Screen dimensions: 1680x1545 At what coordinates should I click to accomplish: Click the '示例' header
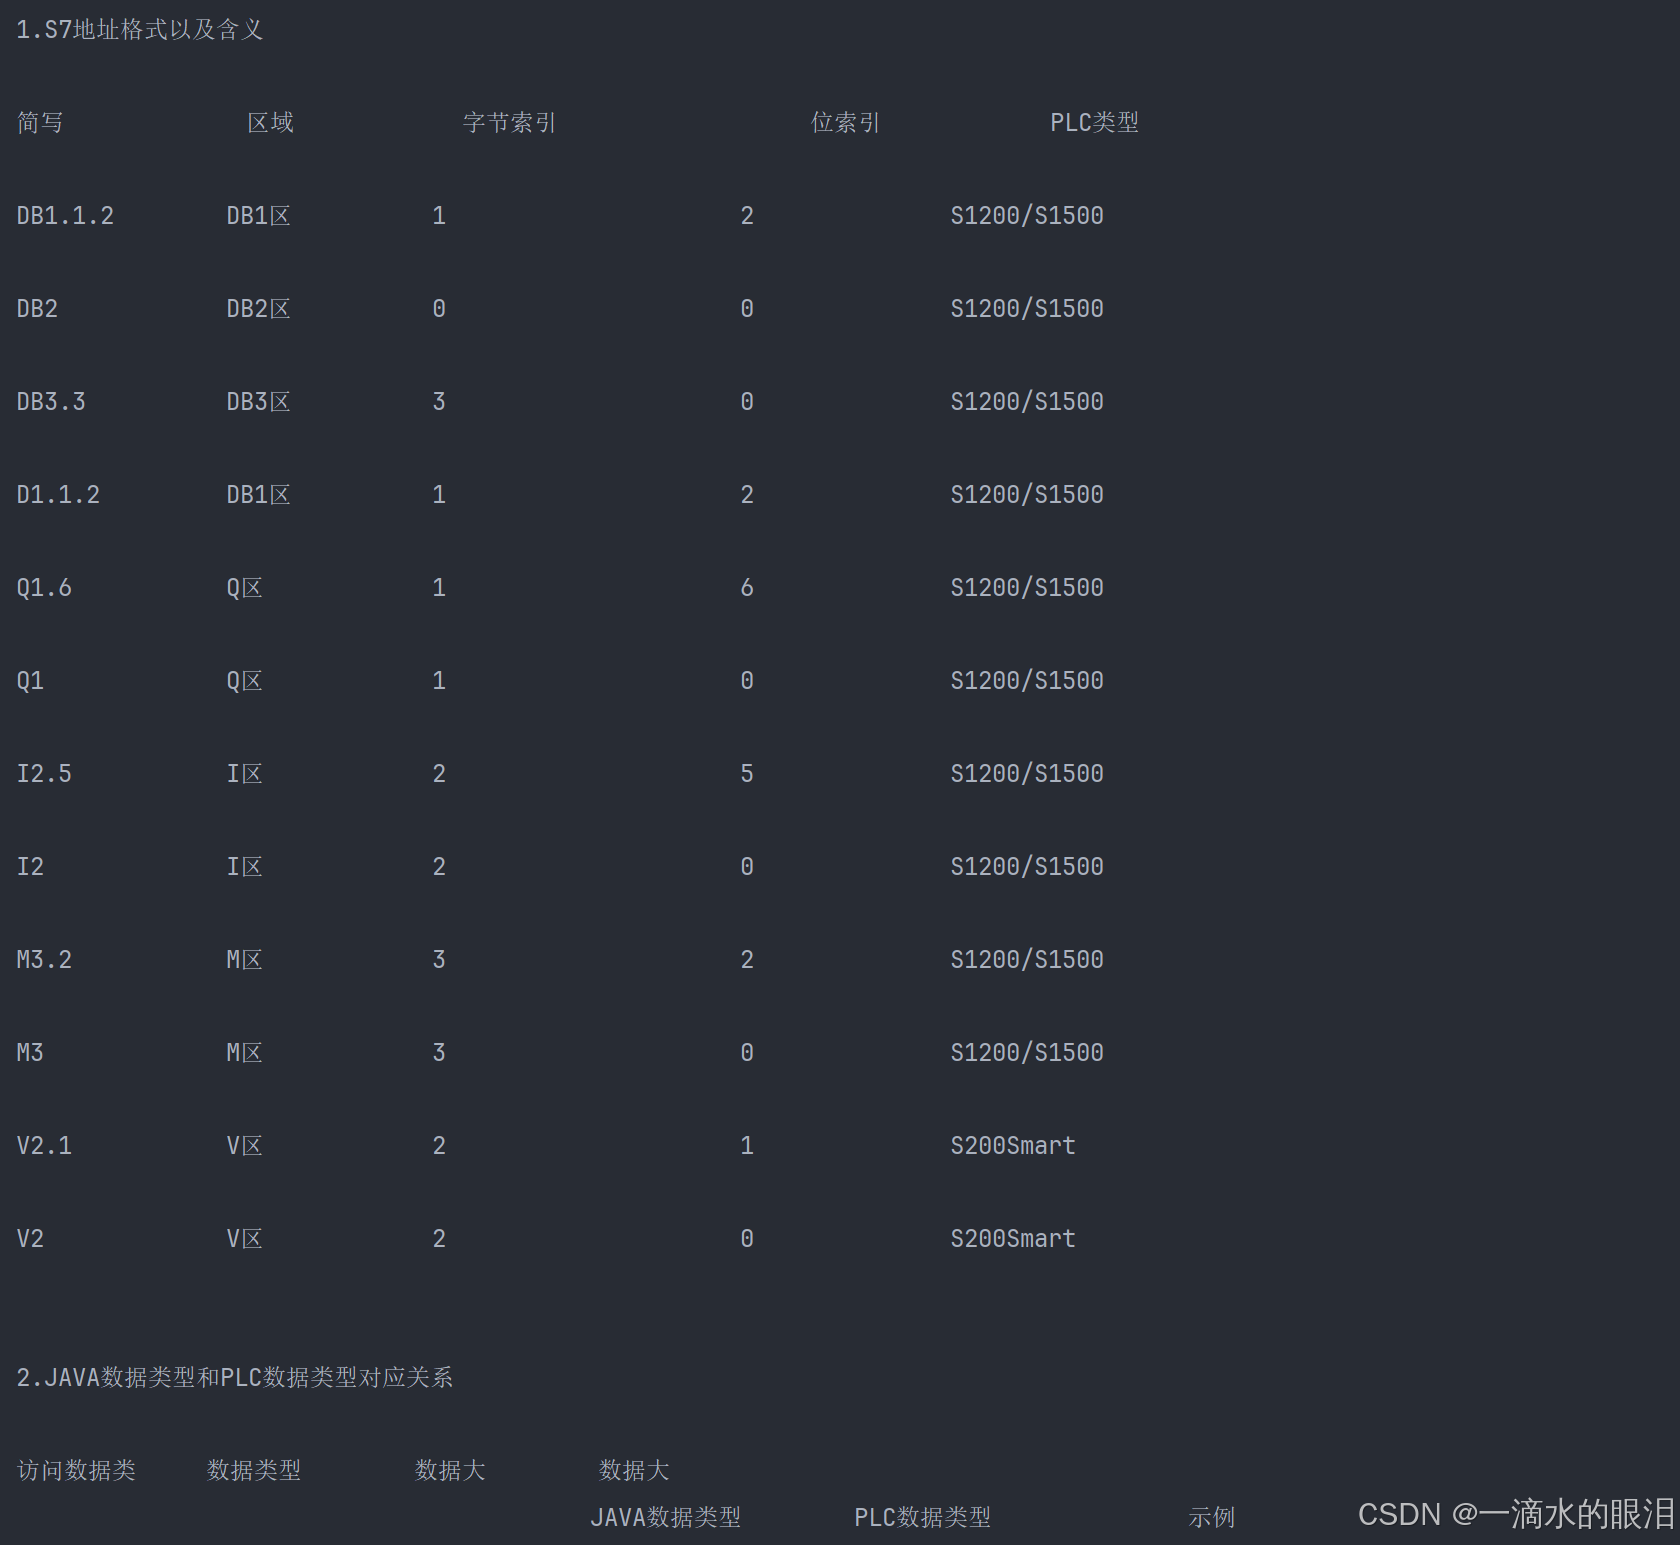tap(1212, 1518)
